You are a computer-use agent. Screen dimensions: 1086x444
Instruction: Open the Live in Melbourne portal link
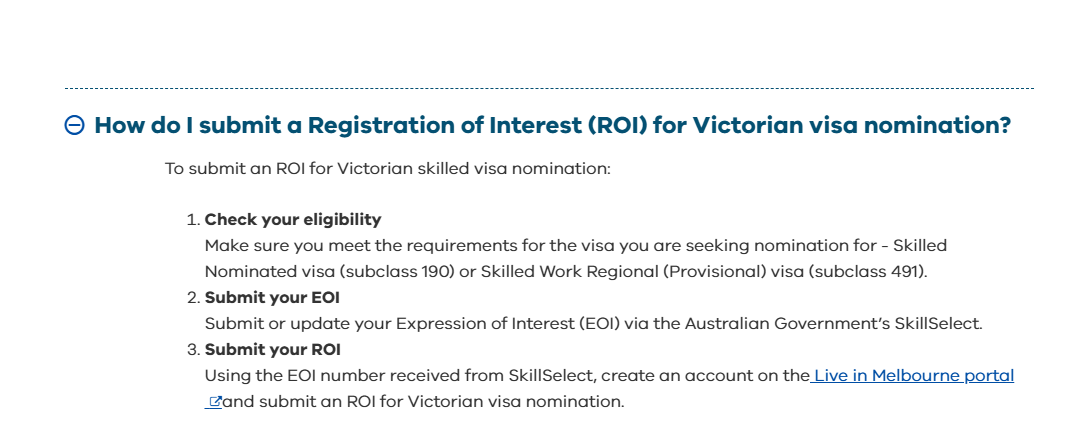coord(912,375)
